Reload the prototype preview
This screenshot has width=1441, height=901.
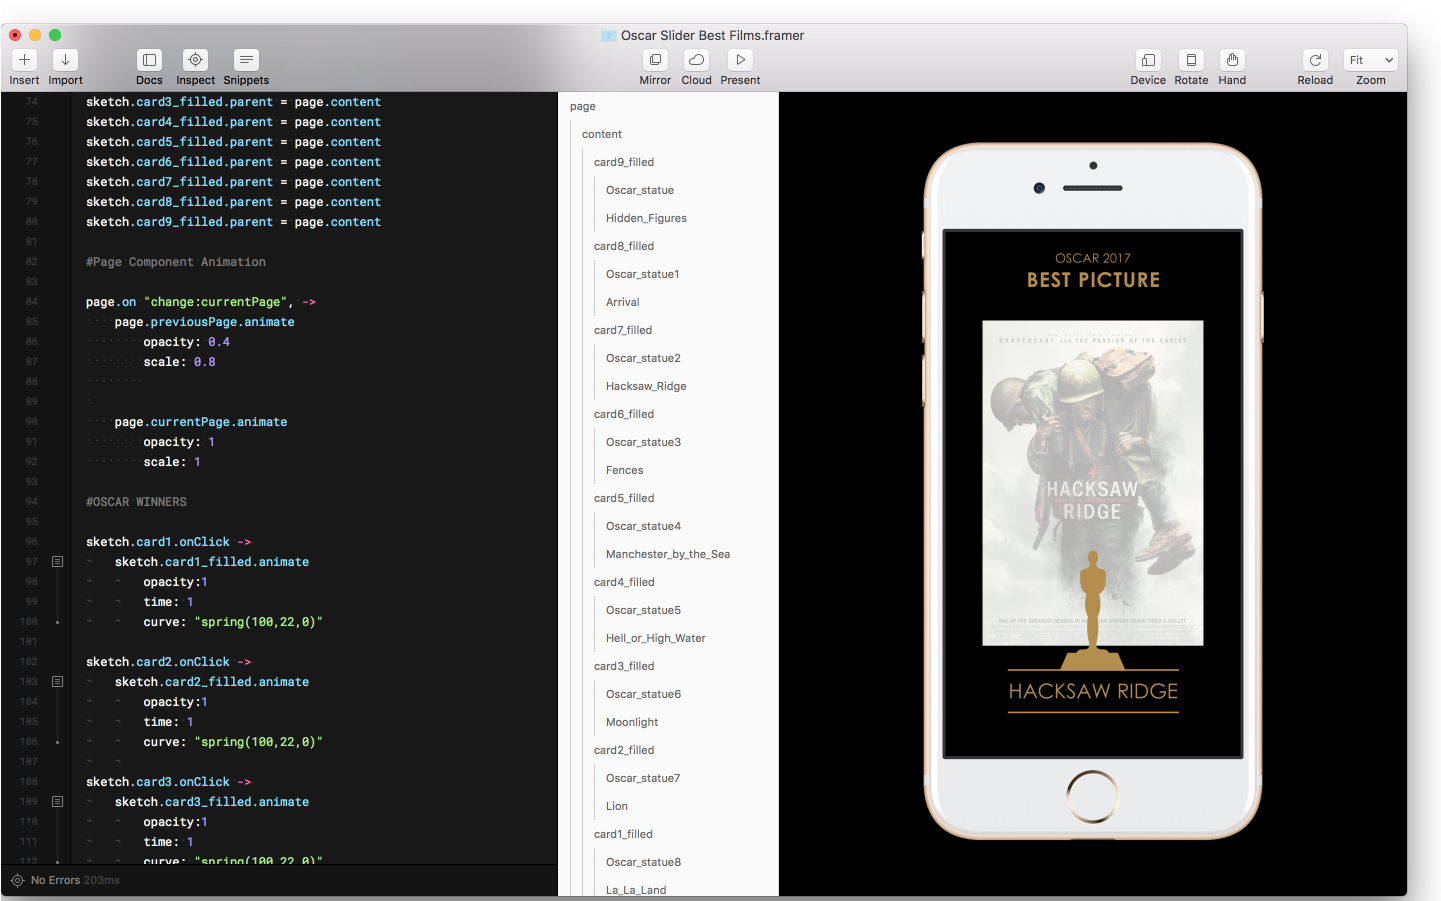point(1315,61)
